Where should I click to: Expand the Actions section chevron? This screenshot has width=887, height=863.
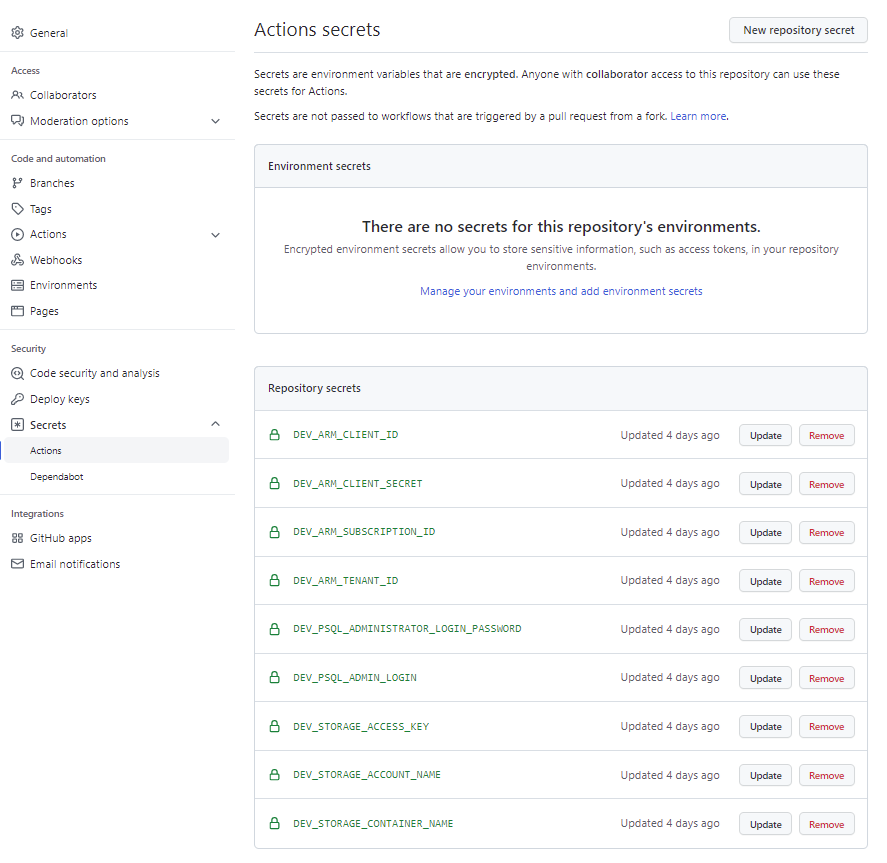215,234
